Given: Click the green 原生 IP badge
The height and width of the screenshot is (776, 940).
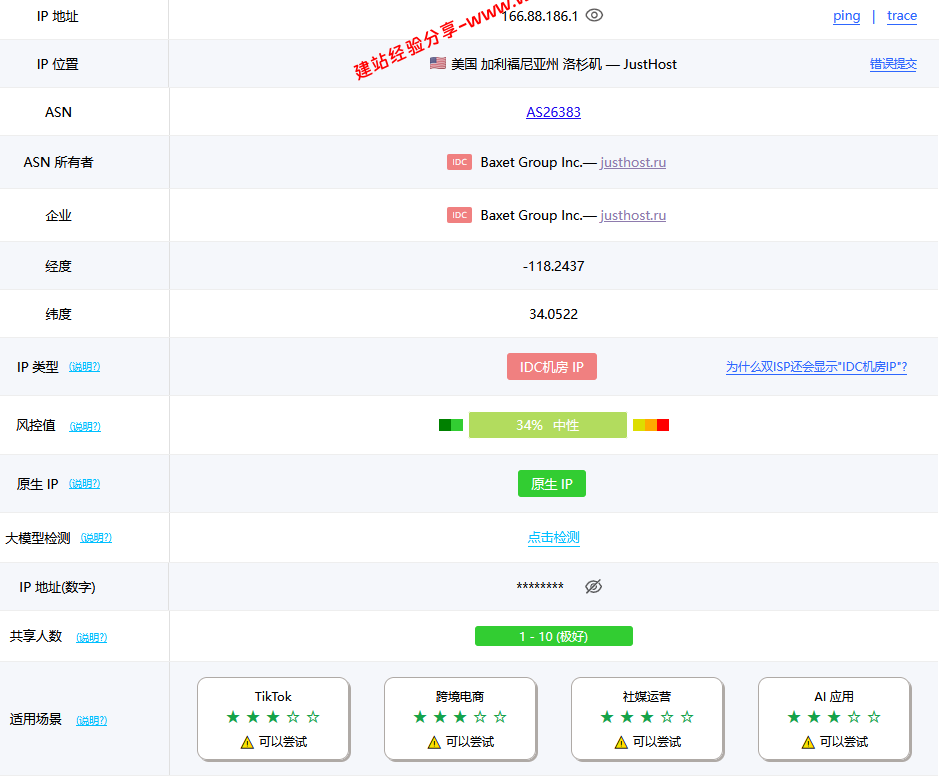Looking at the screenshot, I should [552, 483].
